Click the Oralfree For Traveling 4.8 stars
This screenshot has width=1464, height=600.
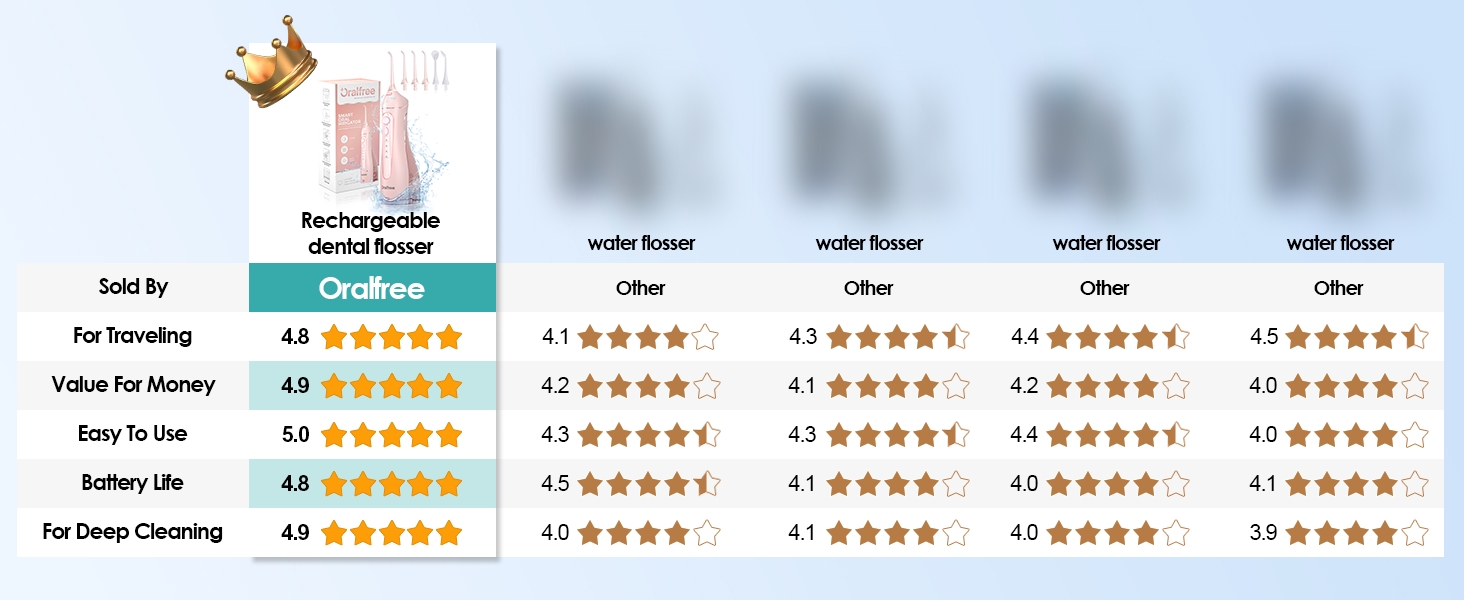click(x=392, y=337)
